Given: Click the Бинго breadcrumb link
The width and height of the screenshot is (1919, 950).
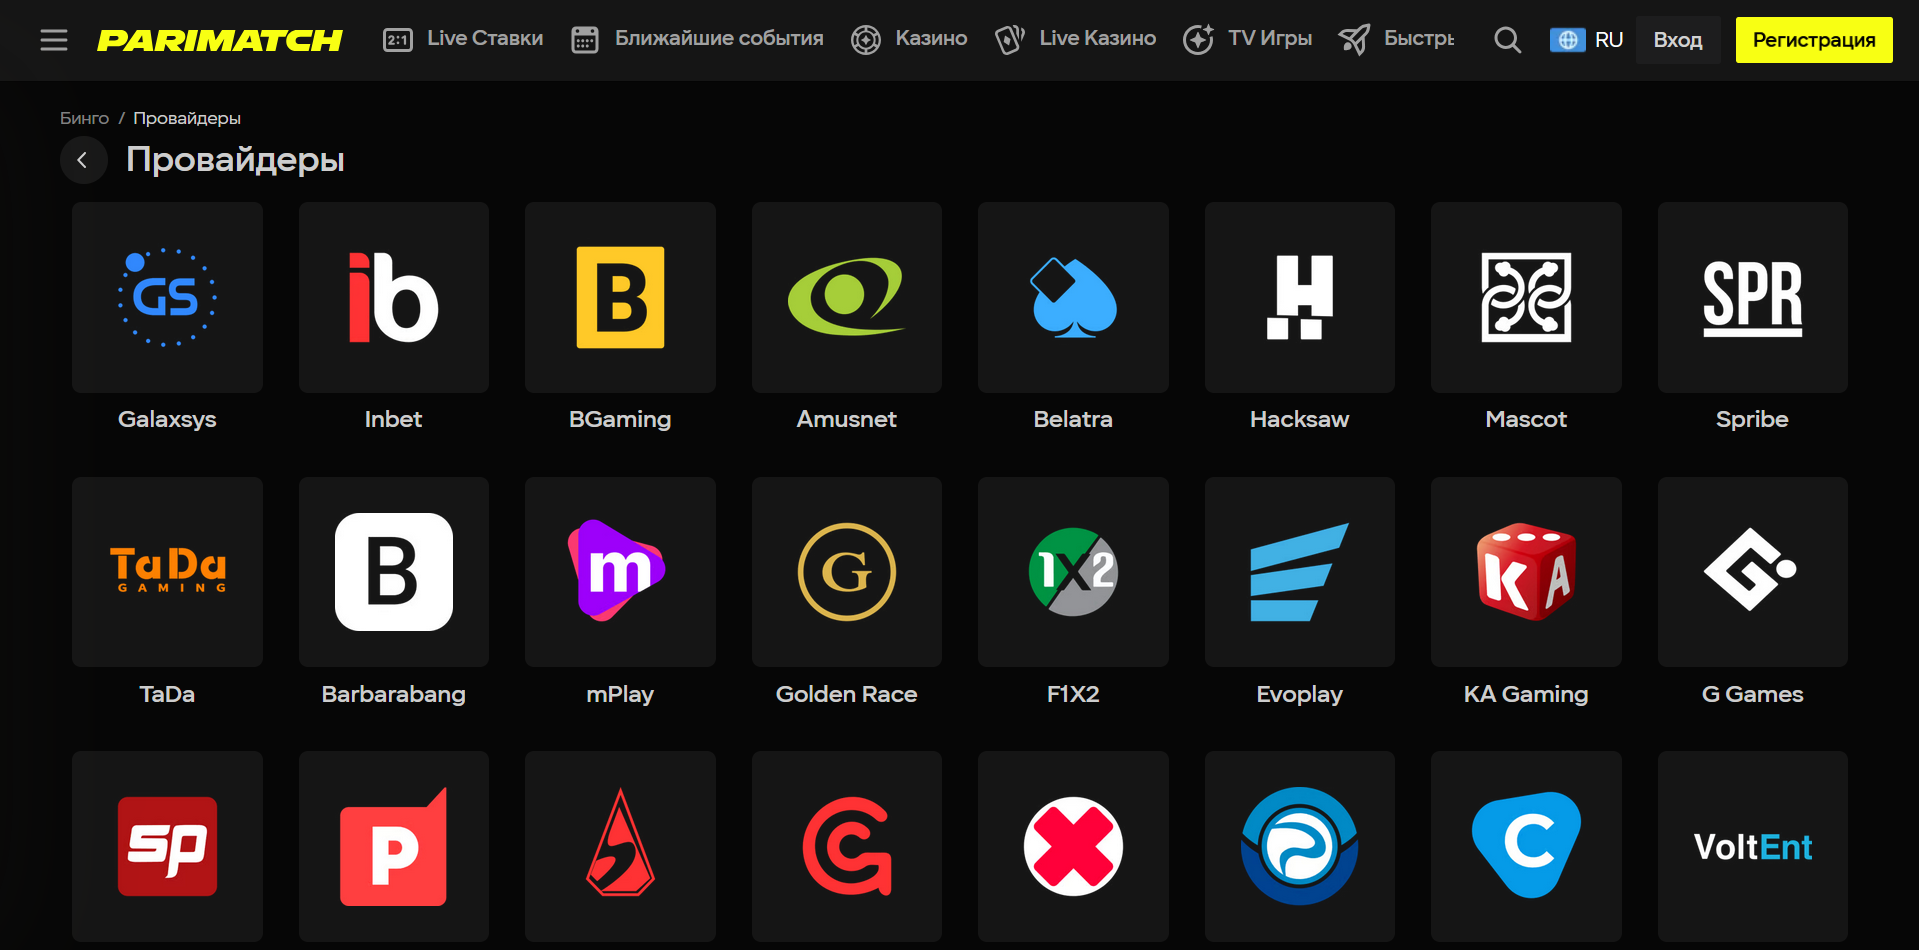Looking at the screenshot, I should click(84, 118).
